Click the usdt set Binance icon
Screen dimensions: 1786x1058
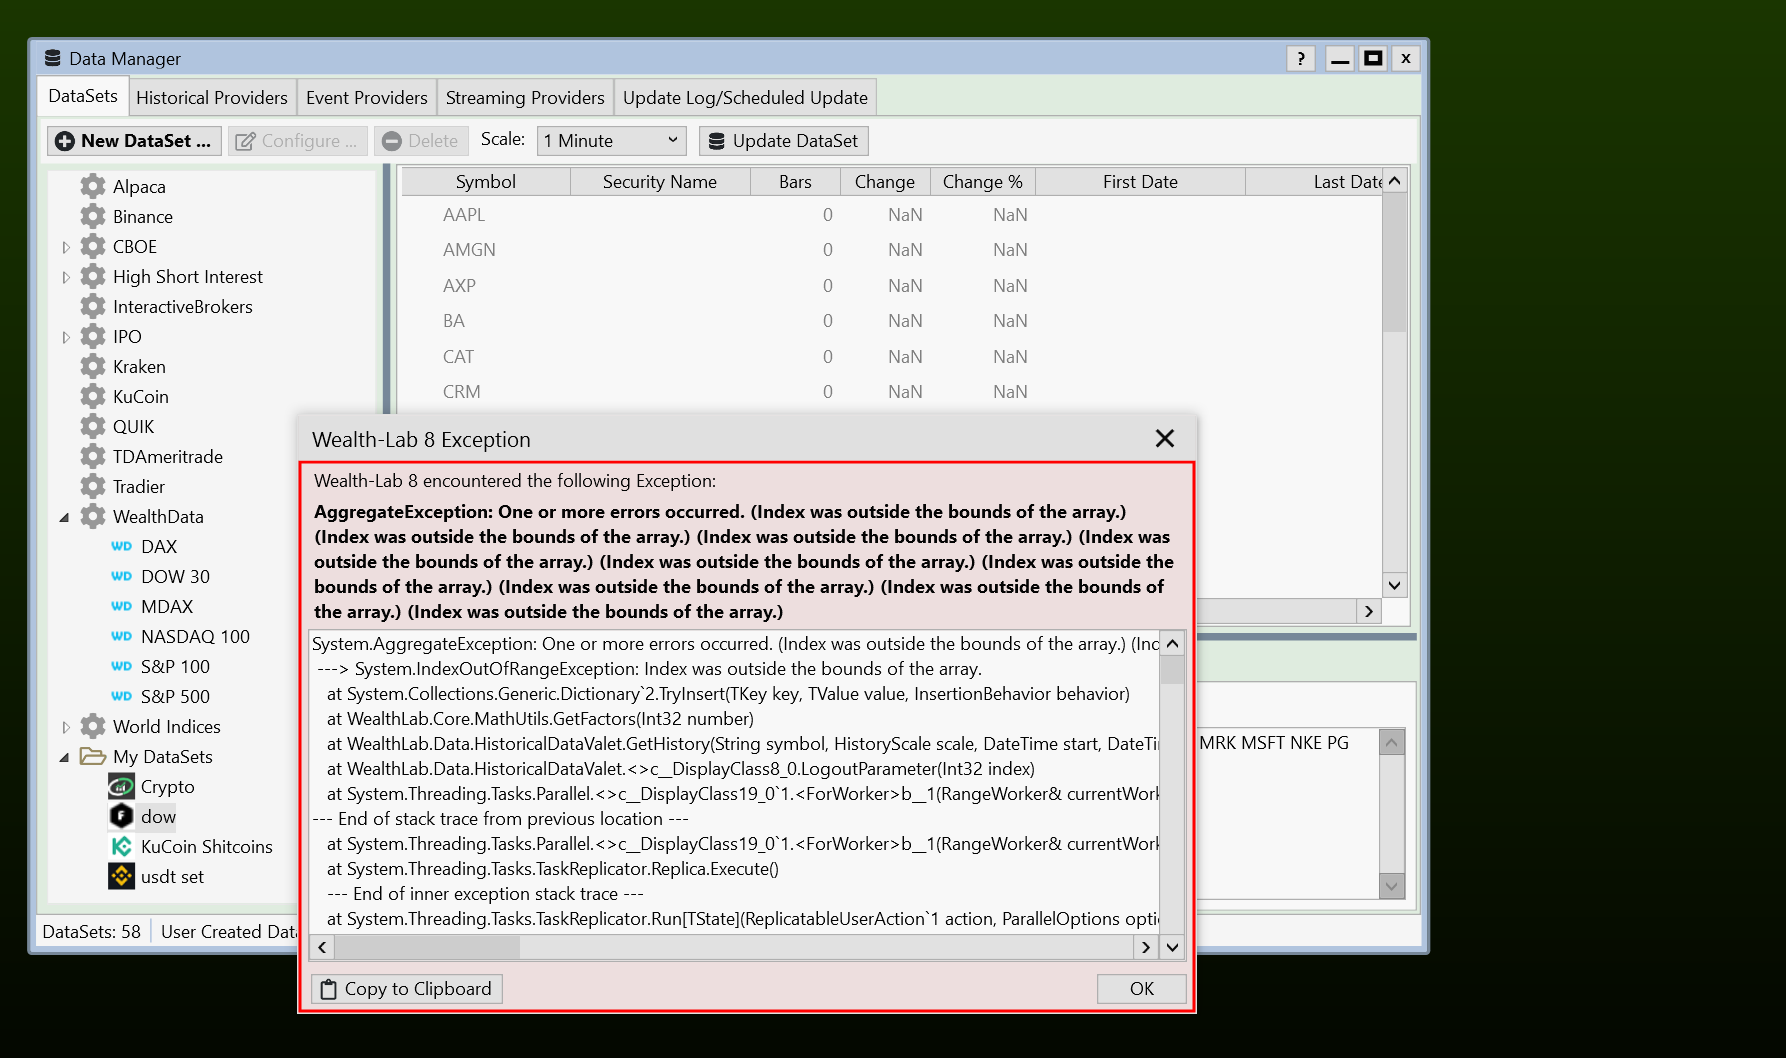[121, 877]
